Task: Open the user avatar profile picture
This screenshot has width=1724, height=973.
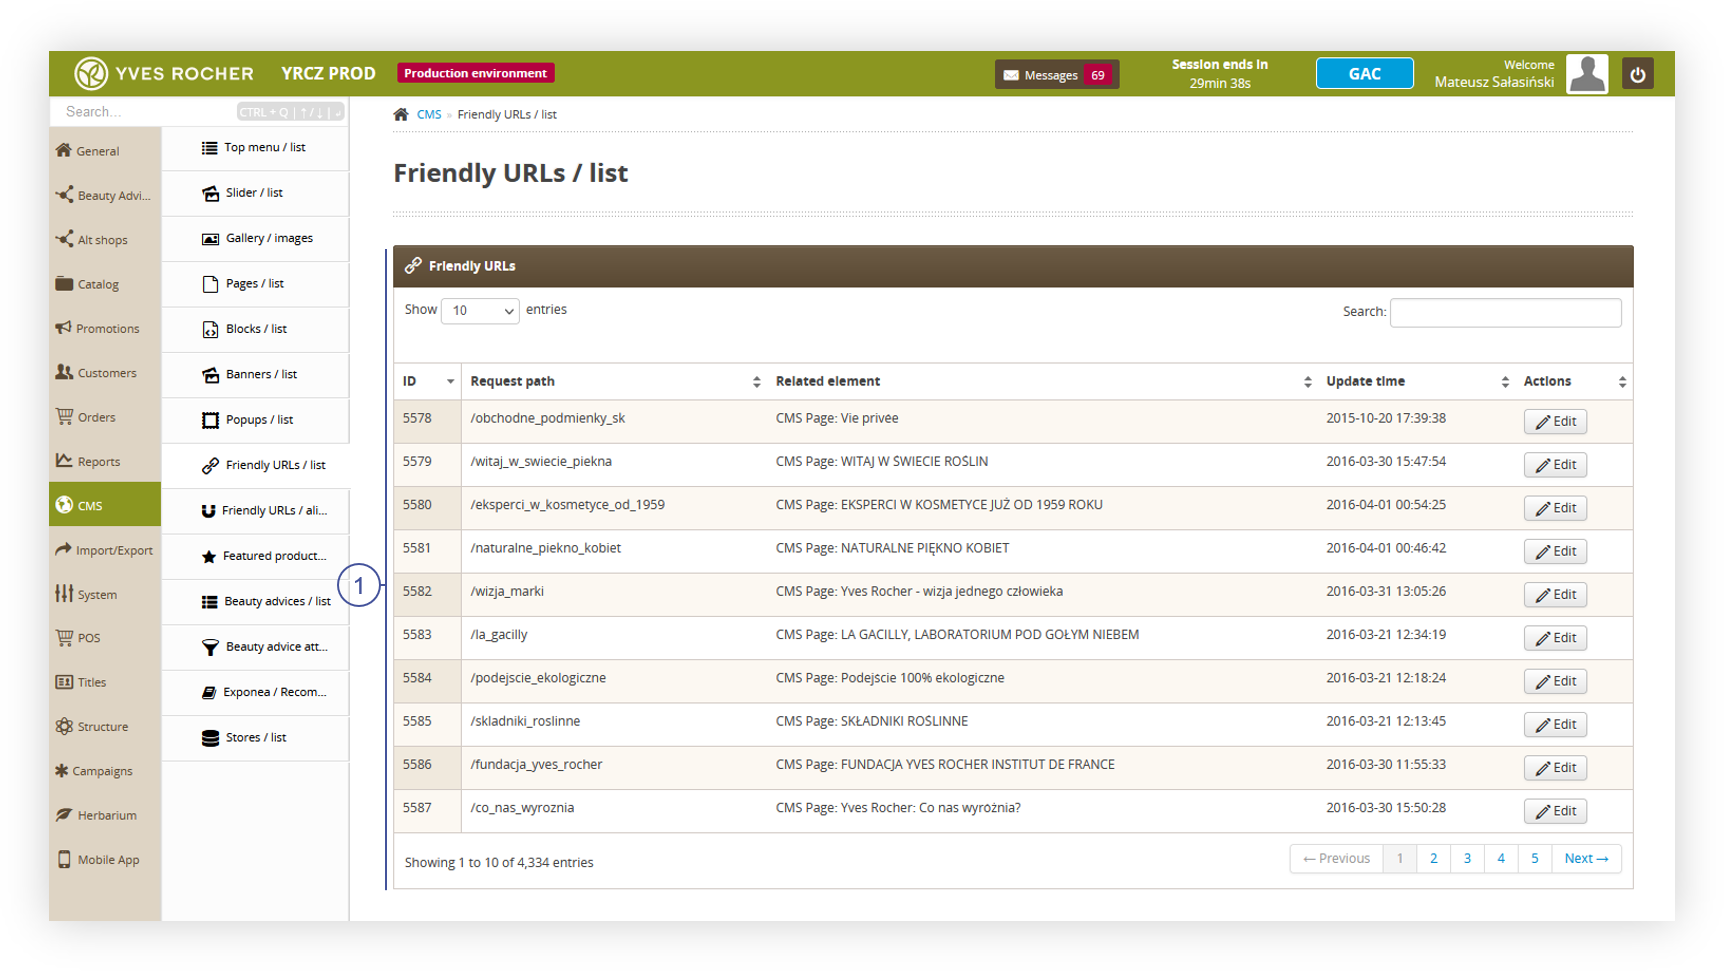Action: 1587,74
